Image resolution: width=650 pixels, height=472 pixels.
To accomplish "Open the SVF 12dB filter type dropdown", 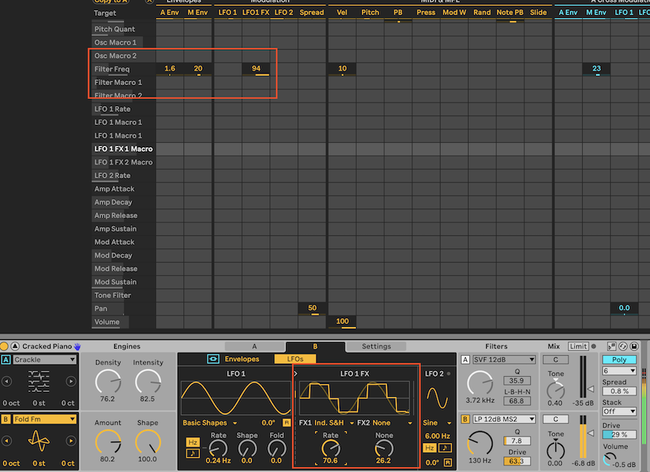I will (x=504, y=360).
